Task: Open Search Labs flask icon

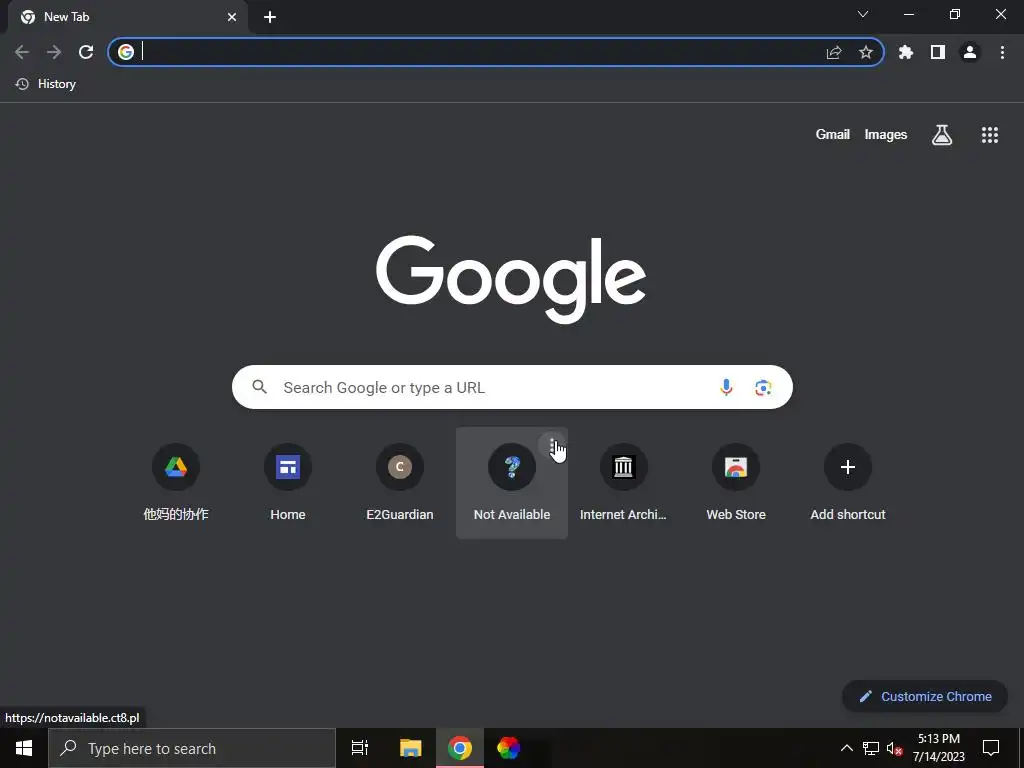Action: 942,135
